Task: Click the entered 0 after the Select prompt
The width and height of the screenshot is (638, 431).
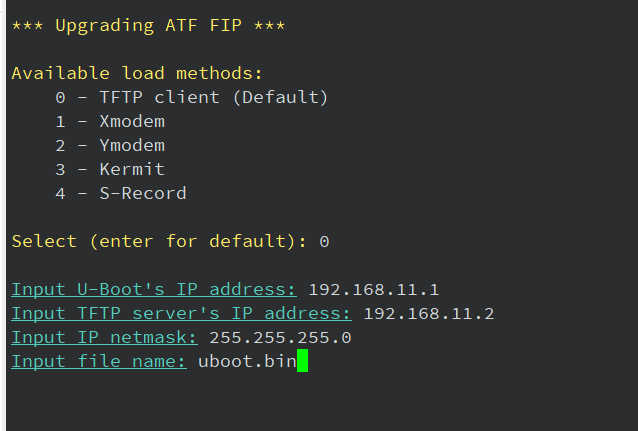Action: coord(324,241)
